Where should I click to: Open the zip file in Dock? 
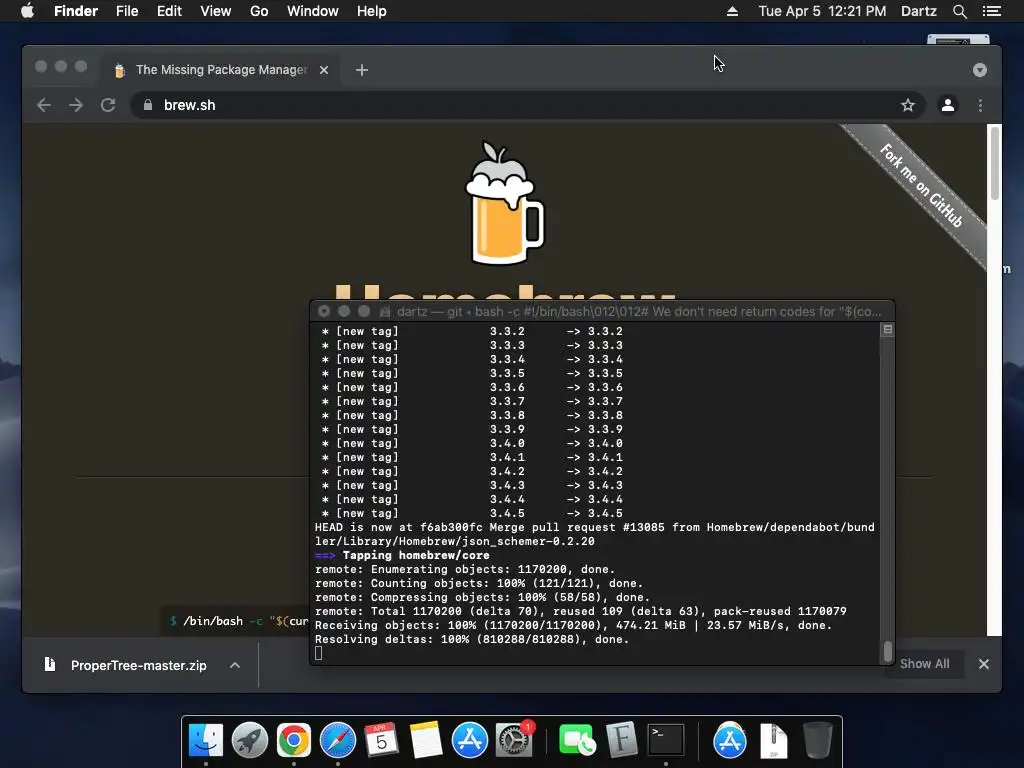click(x=774, y=740)
